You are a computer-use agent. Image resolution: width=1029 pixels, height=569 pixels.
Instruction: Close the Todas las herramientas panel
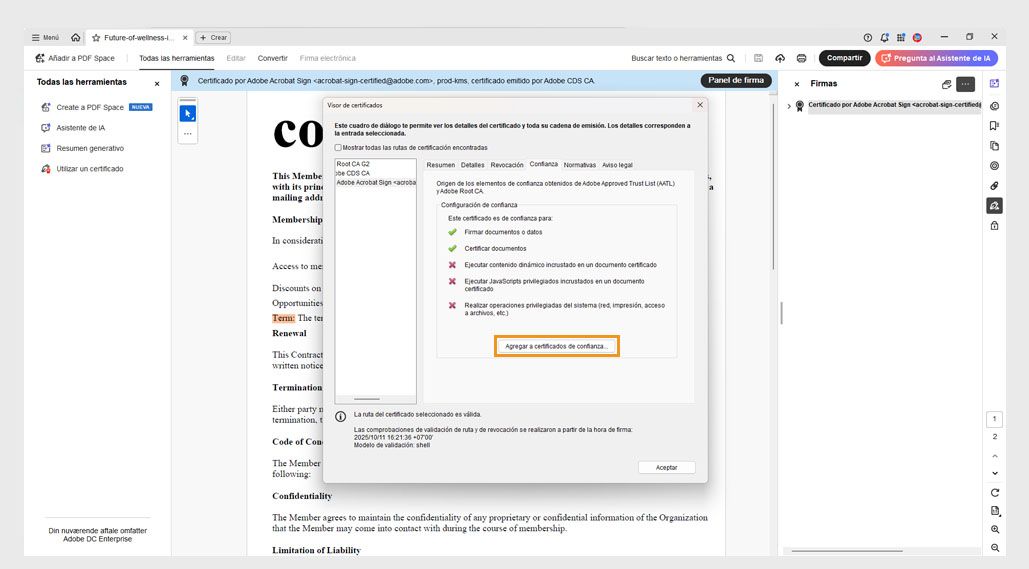[157, 84]
